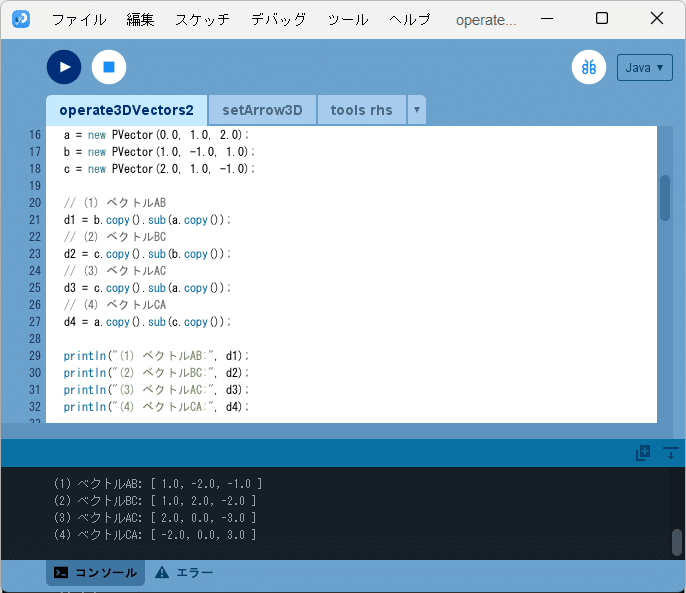Open the Java mode dropdown
The height and width of the screenshot is (593, 686).
(644, 67)
